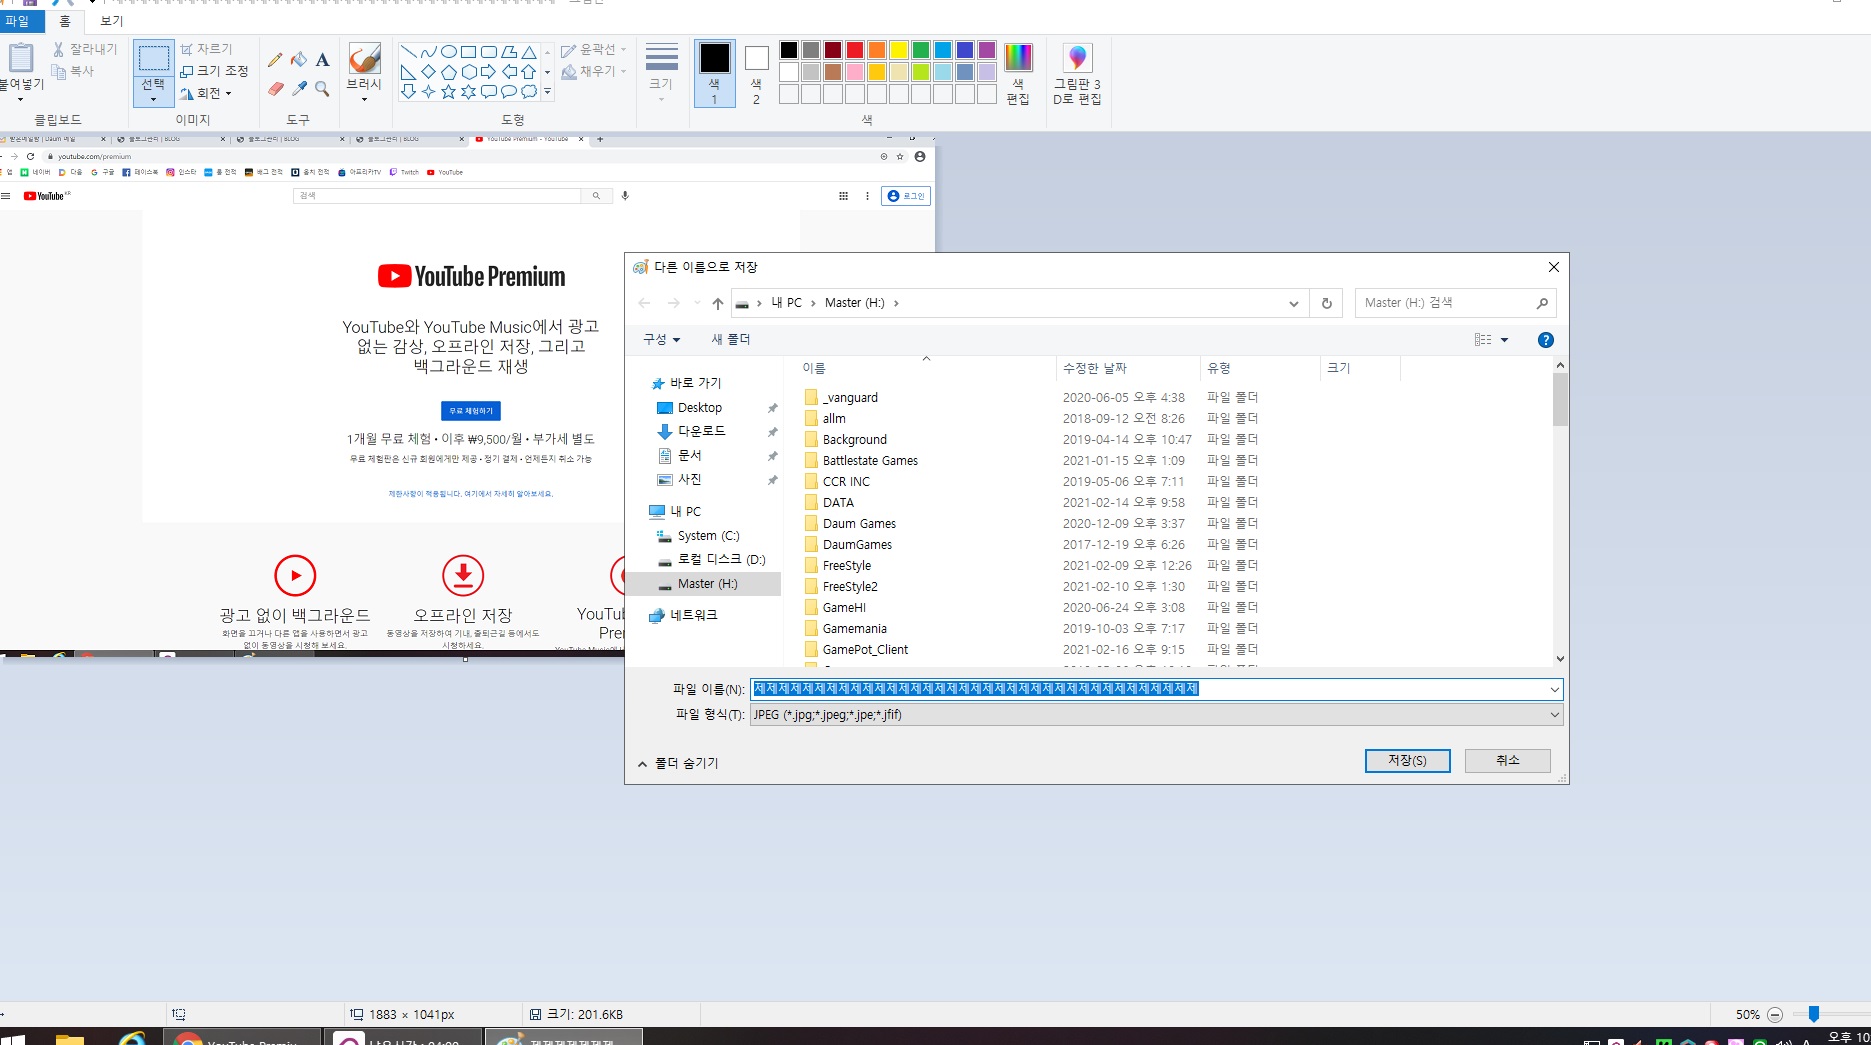Switch to the Home (홈) tab
The width and height of the screenshot is (1871, 1045).
[x=65, y=21]
